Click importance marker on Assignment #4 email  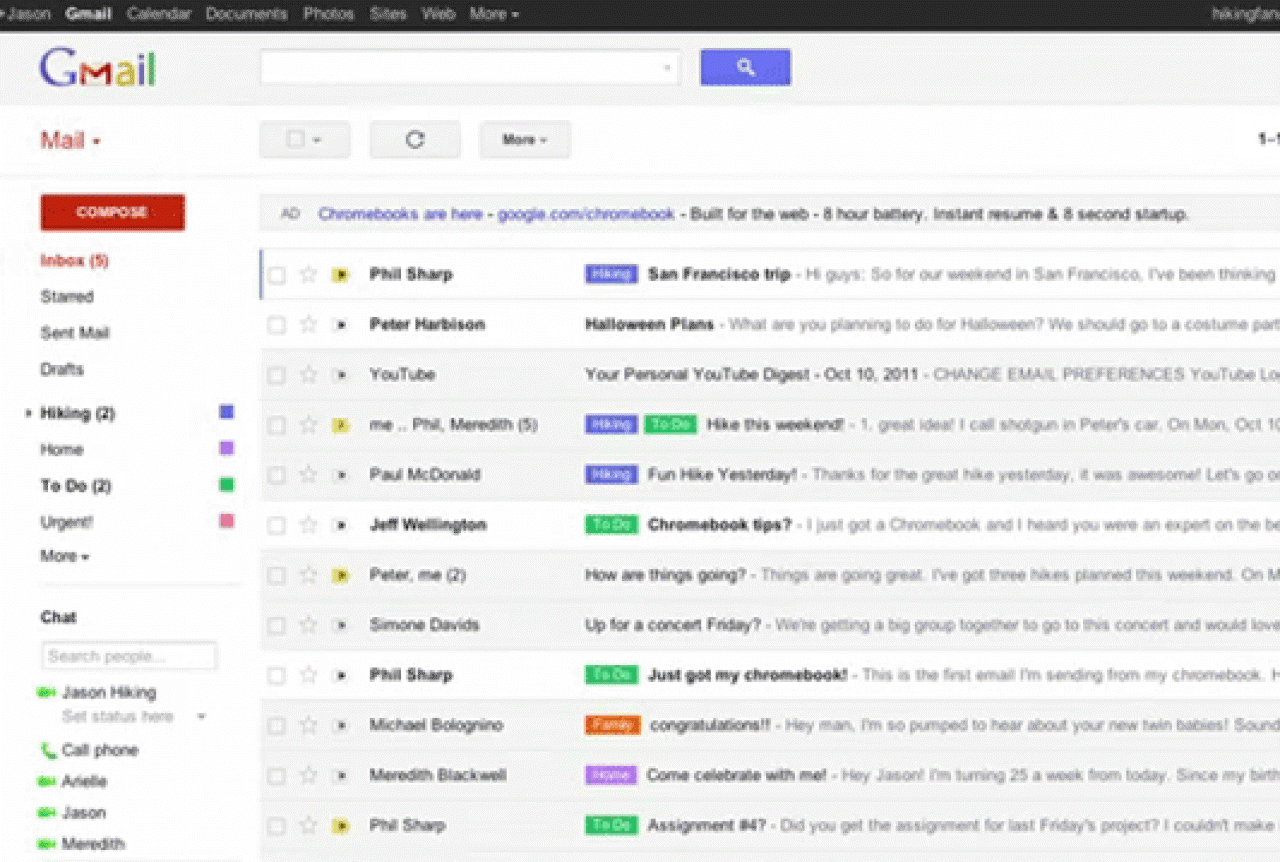tap(341, 826)
